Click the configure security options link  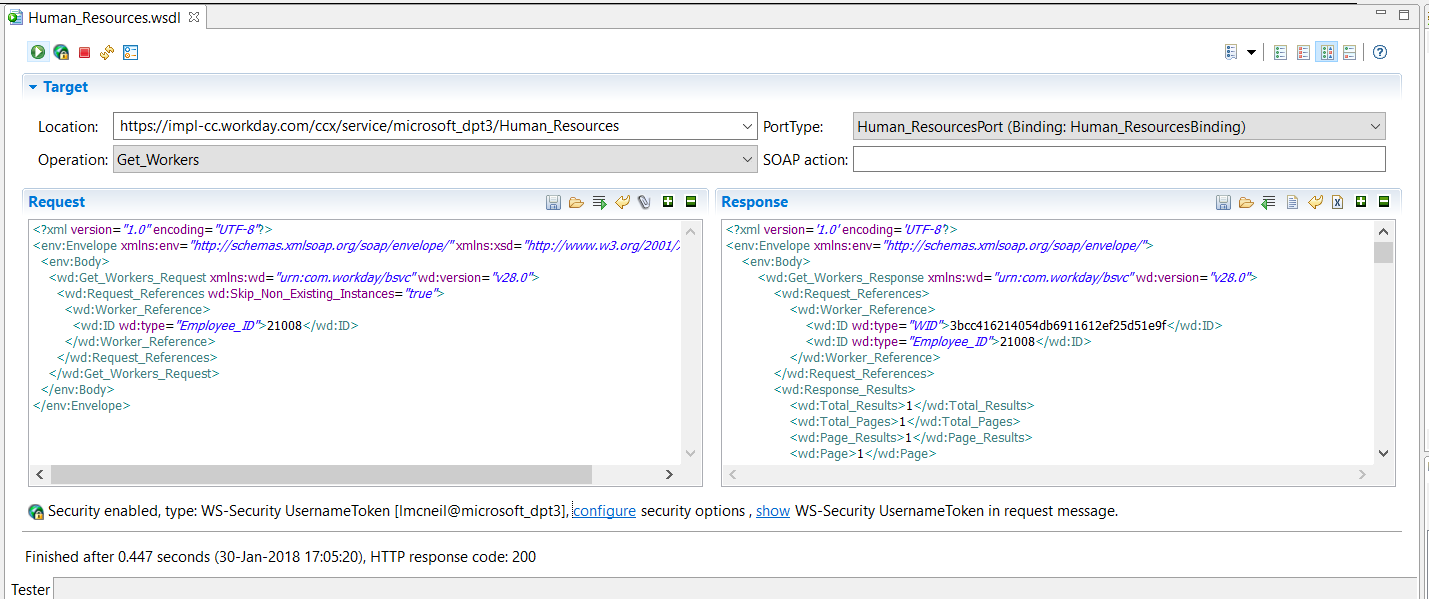click(x=603, y=511)
